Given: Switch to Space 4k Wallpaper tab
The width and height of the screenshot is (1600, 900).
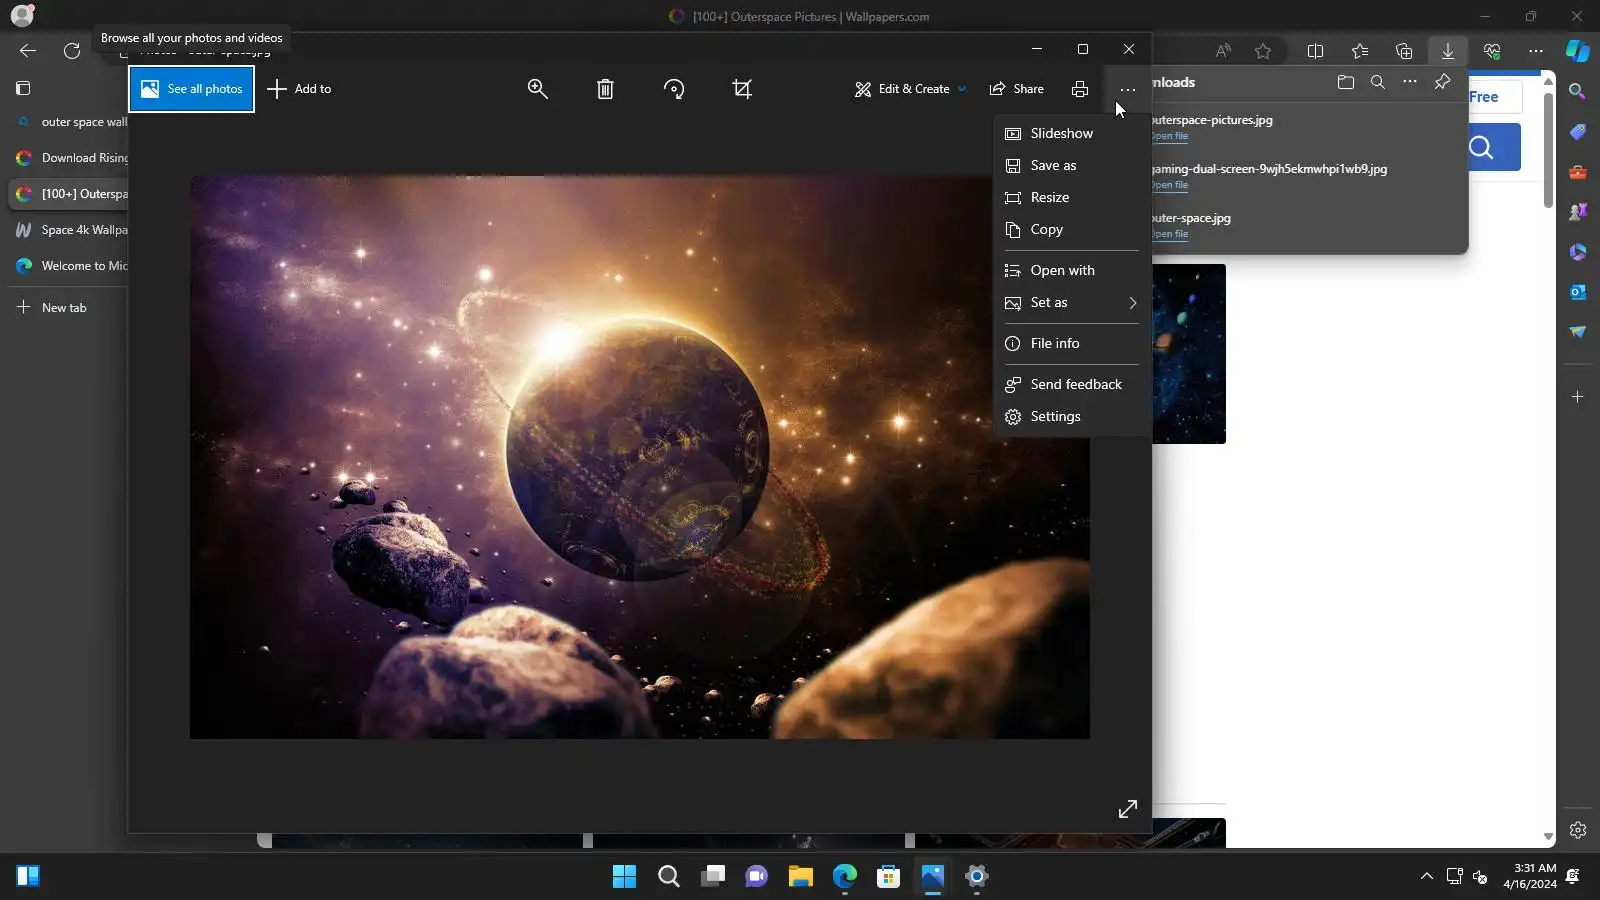Looking at the screenshot, I should click(68, 230).
